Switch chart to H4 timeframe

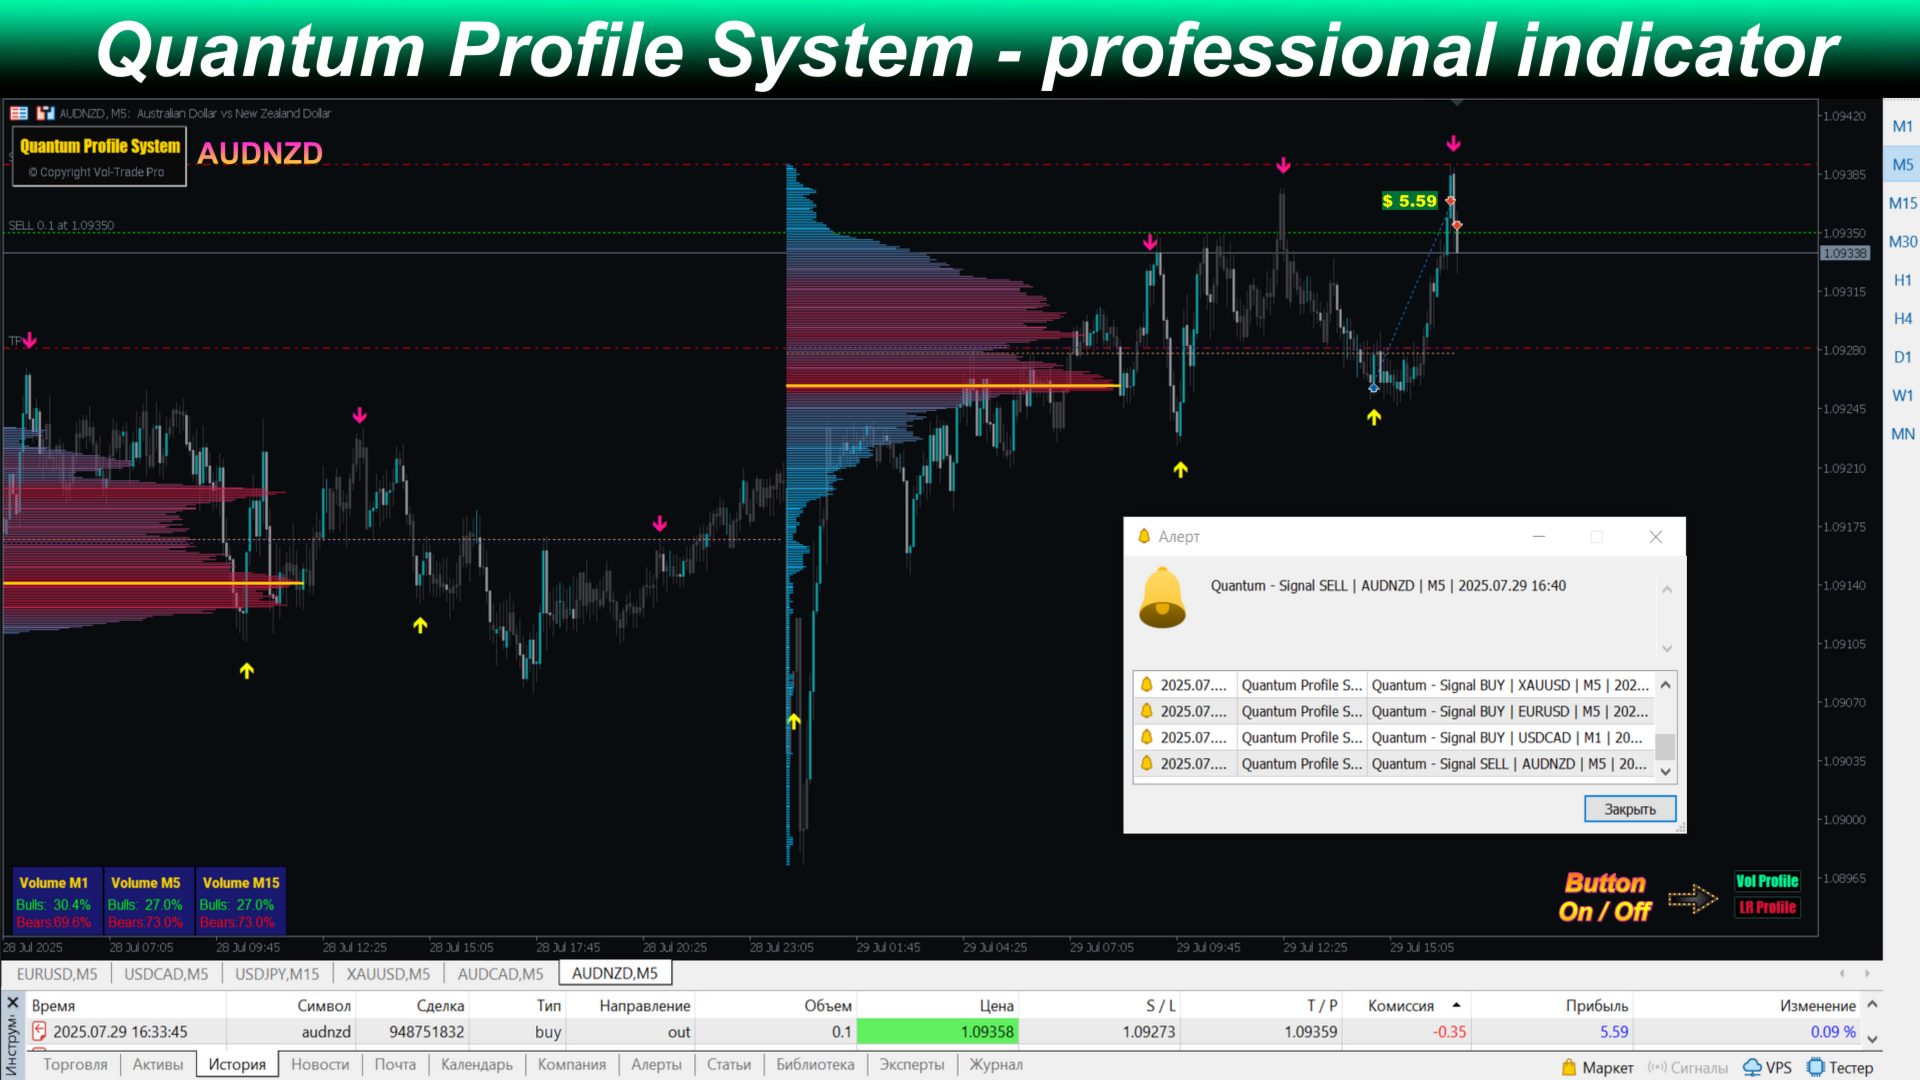click(x=1902, y=318)
